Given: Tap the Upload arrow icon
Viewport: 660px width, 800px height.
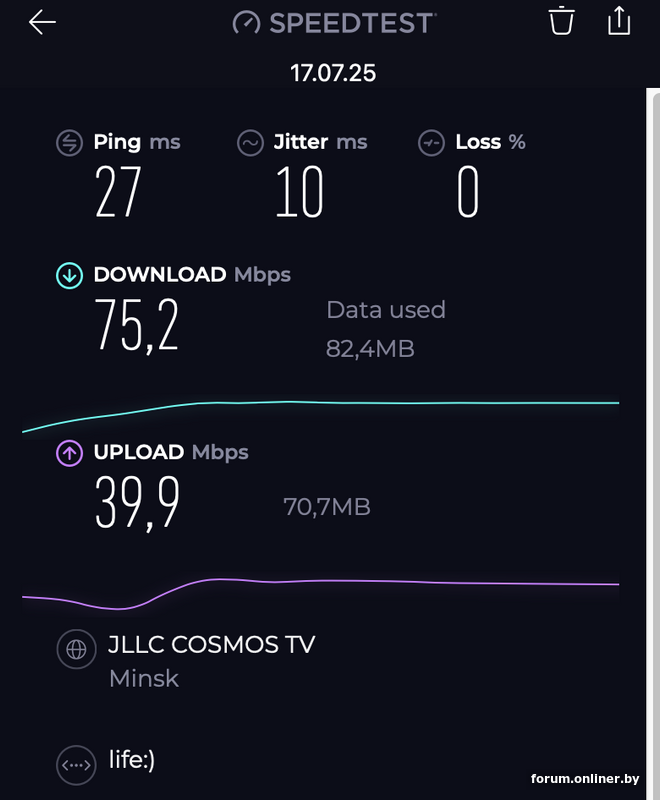Looking at the screenshot, I should 69,453.
